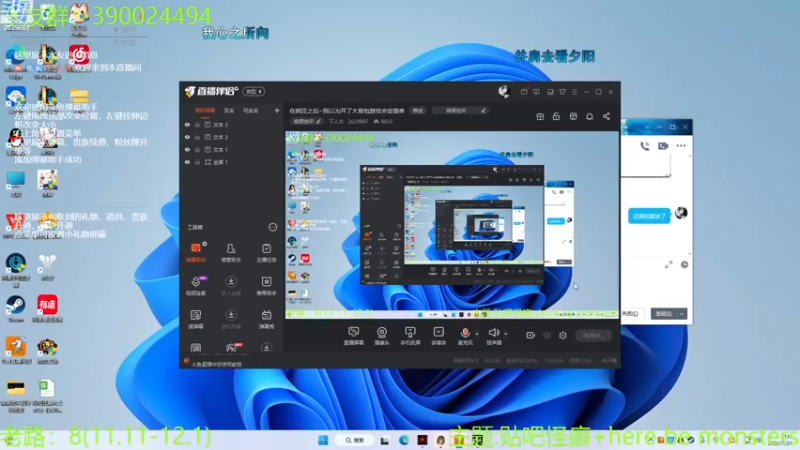Open the 读弹幕 read-danmaku tool

196,319
